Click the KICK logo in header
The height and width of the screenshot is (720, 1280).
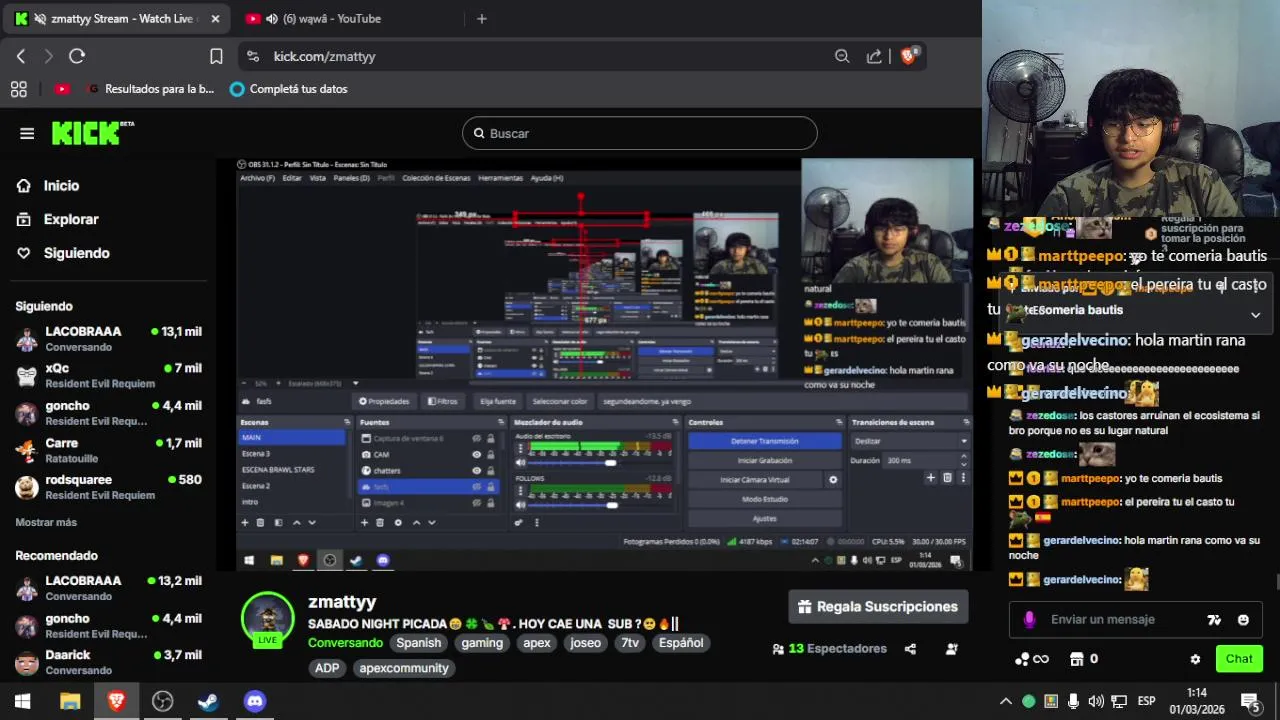coord(92,133)
